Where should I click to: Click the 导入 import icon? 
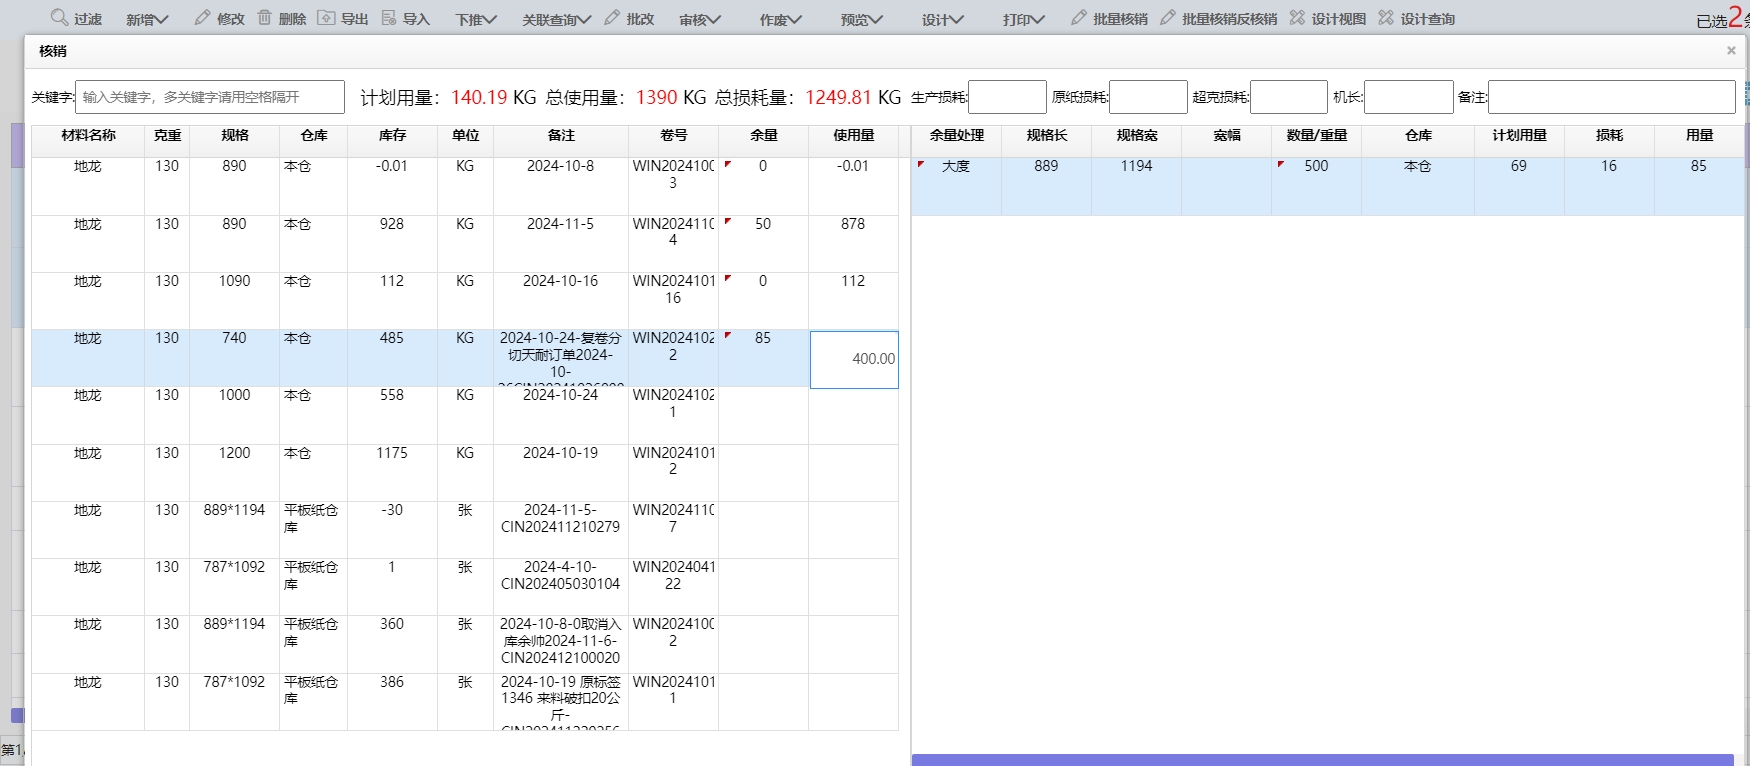389,18
